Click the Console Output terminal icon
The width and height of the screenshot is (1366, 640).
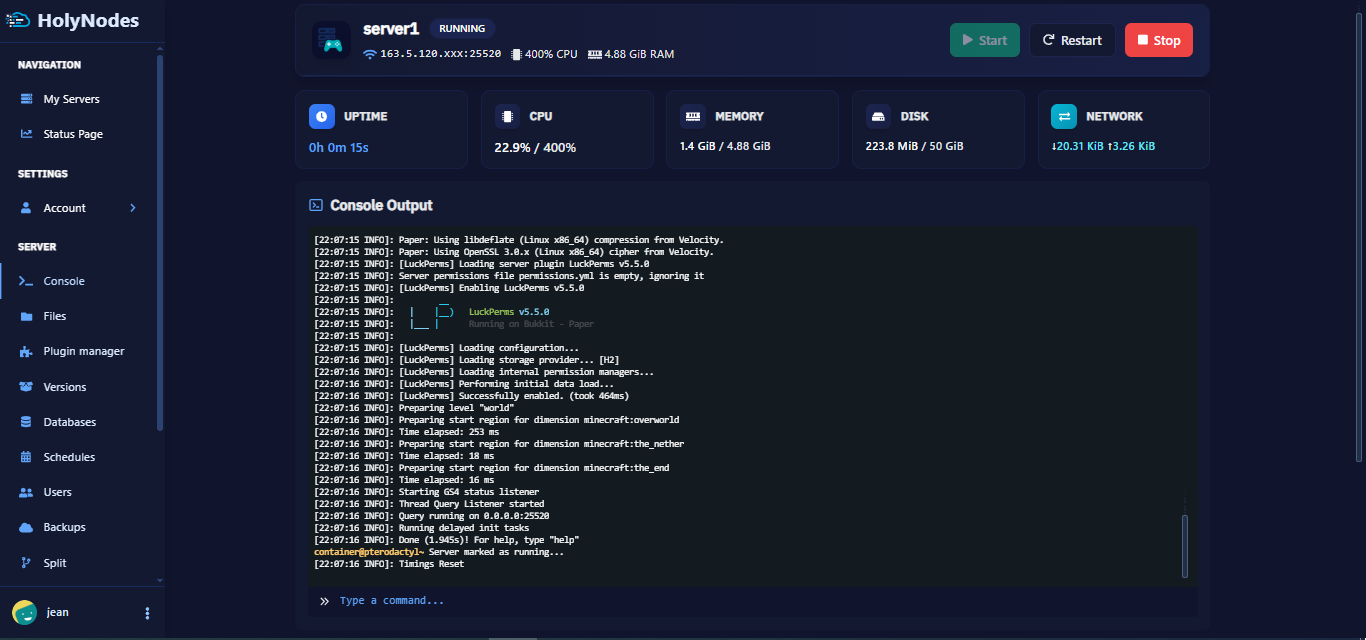coord(316,205)
